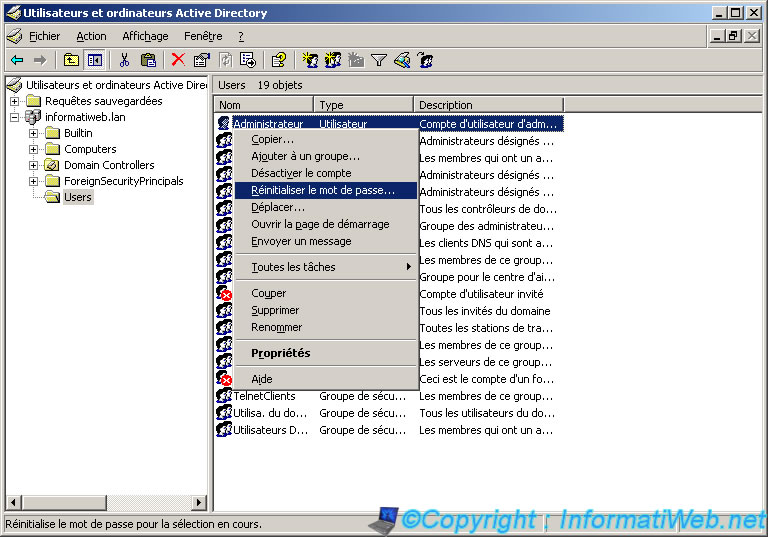Click the Refresh toolbar icon
The height and width of the screenshot is (537, 768).
point(225,60)
